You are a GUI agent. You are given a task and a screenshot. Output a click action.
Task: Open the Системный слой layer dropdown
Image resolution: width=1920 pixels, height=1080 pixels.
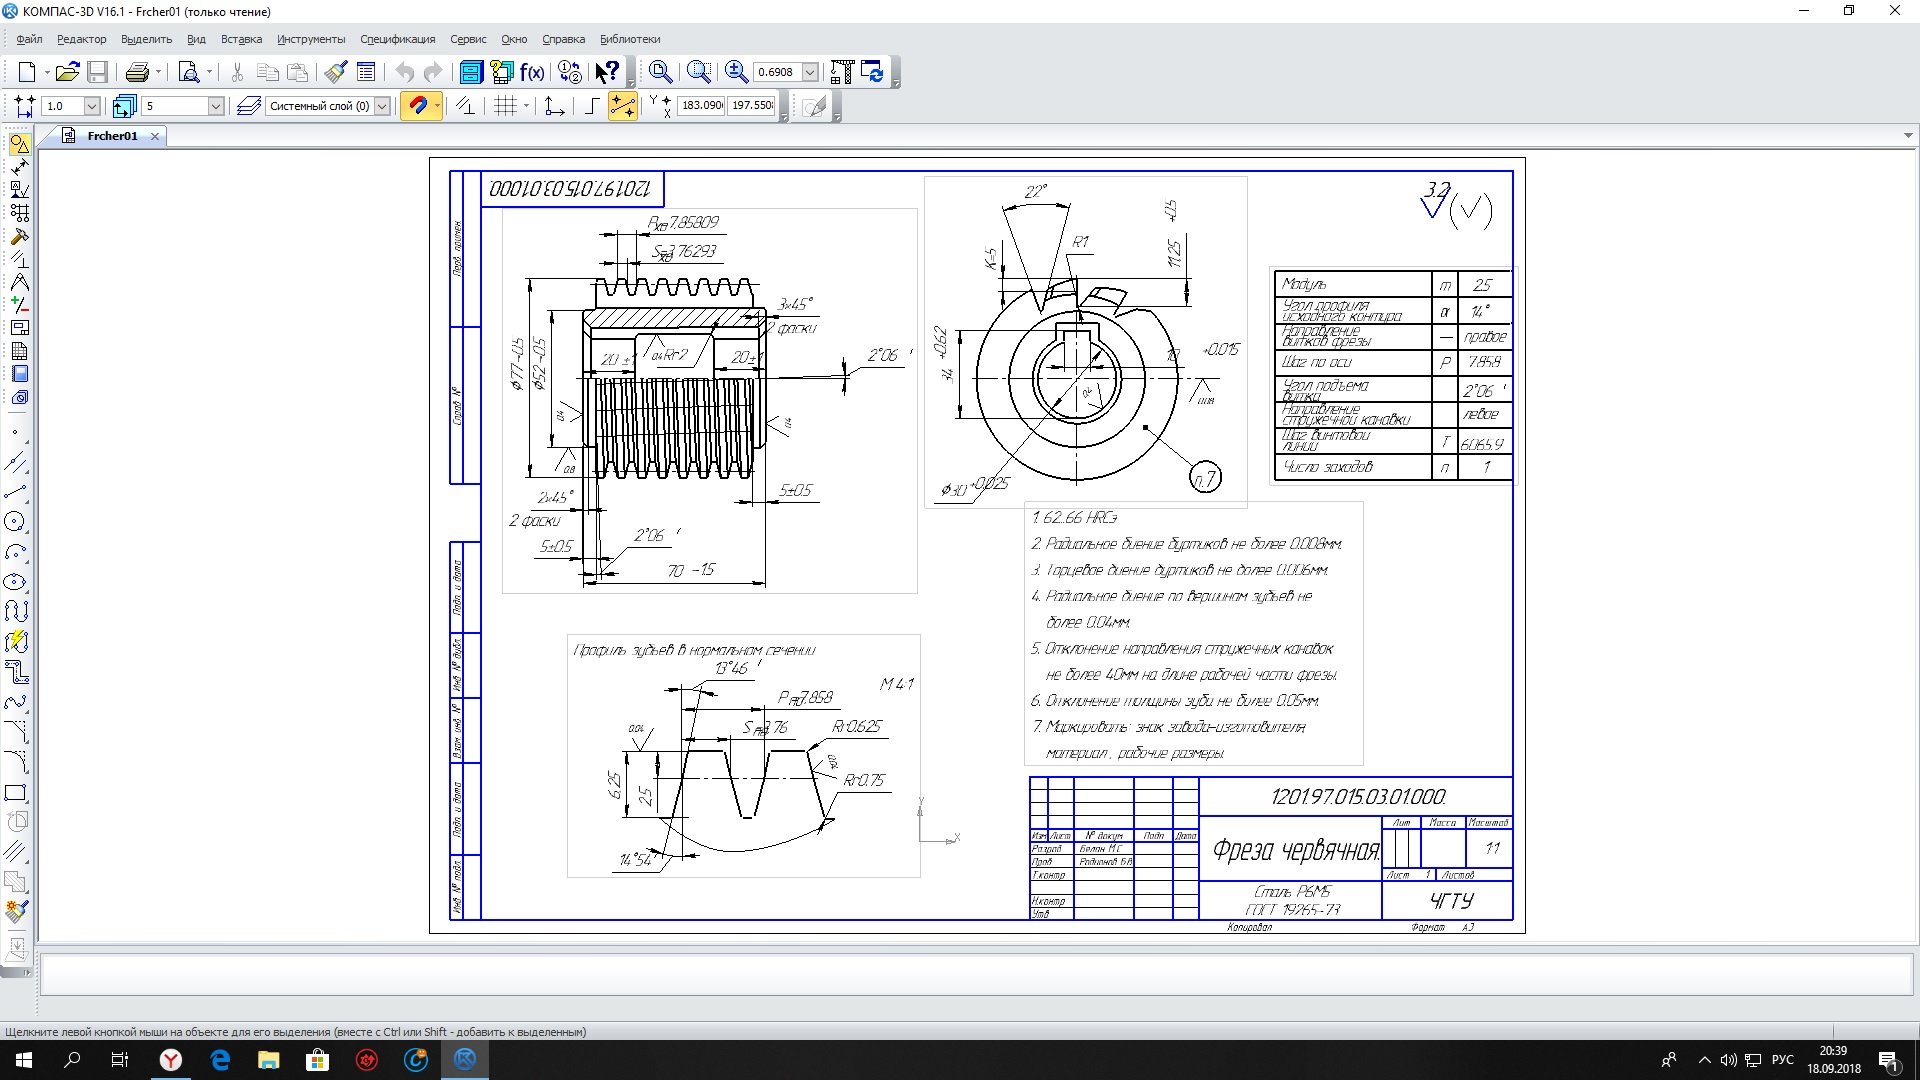point(382,106)
